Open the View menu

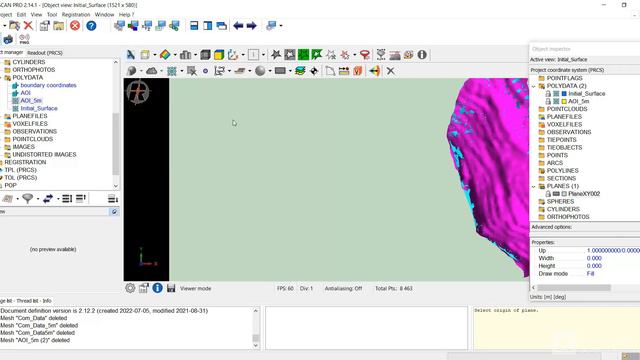click(36, 15)
